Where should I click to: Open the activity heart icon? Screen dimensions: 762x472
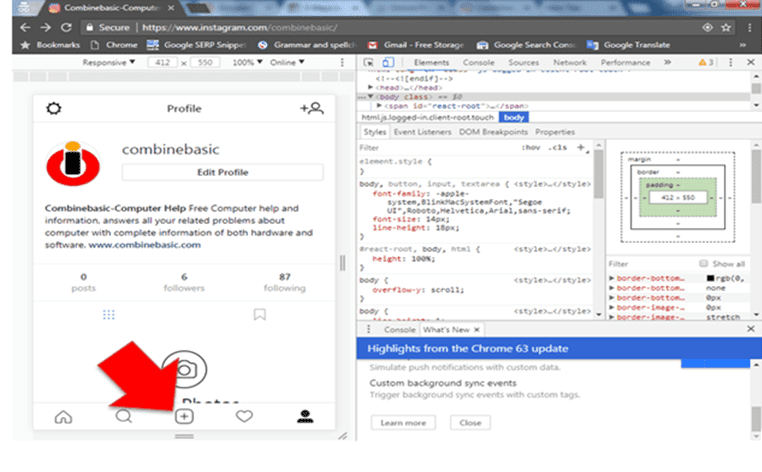point(244,416)
